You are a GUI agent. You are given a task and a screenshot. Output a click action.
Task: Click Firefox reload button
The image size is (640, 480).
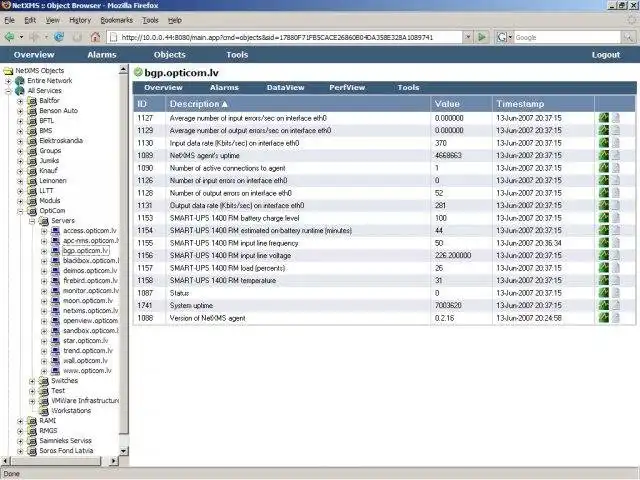[x=59, y=37]
